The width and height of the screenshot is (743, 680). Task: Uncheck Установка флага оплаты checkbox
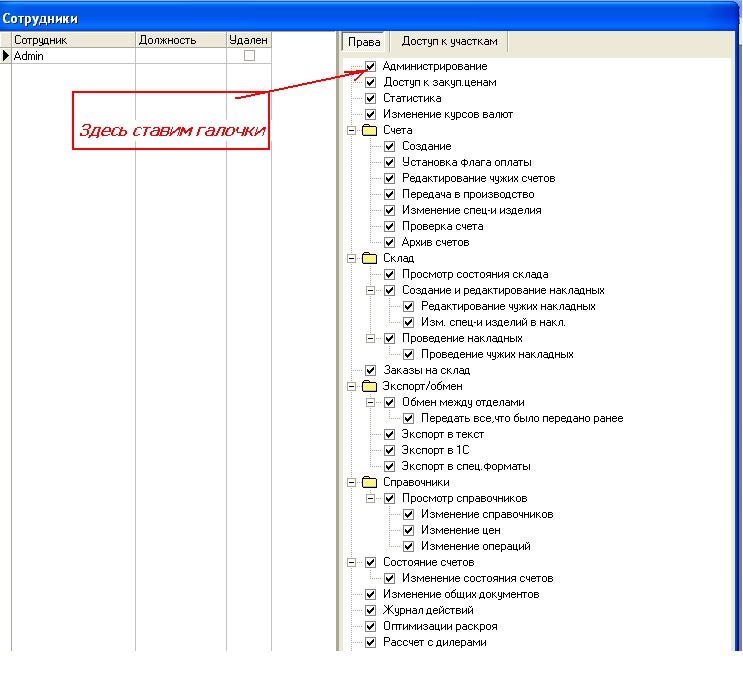(x=390, y=162)
